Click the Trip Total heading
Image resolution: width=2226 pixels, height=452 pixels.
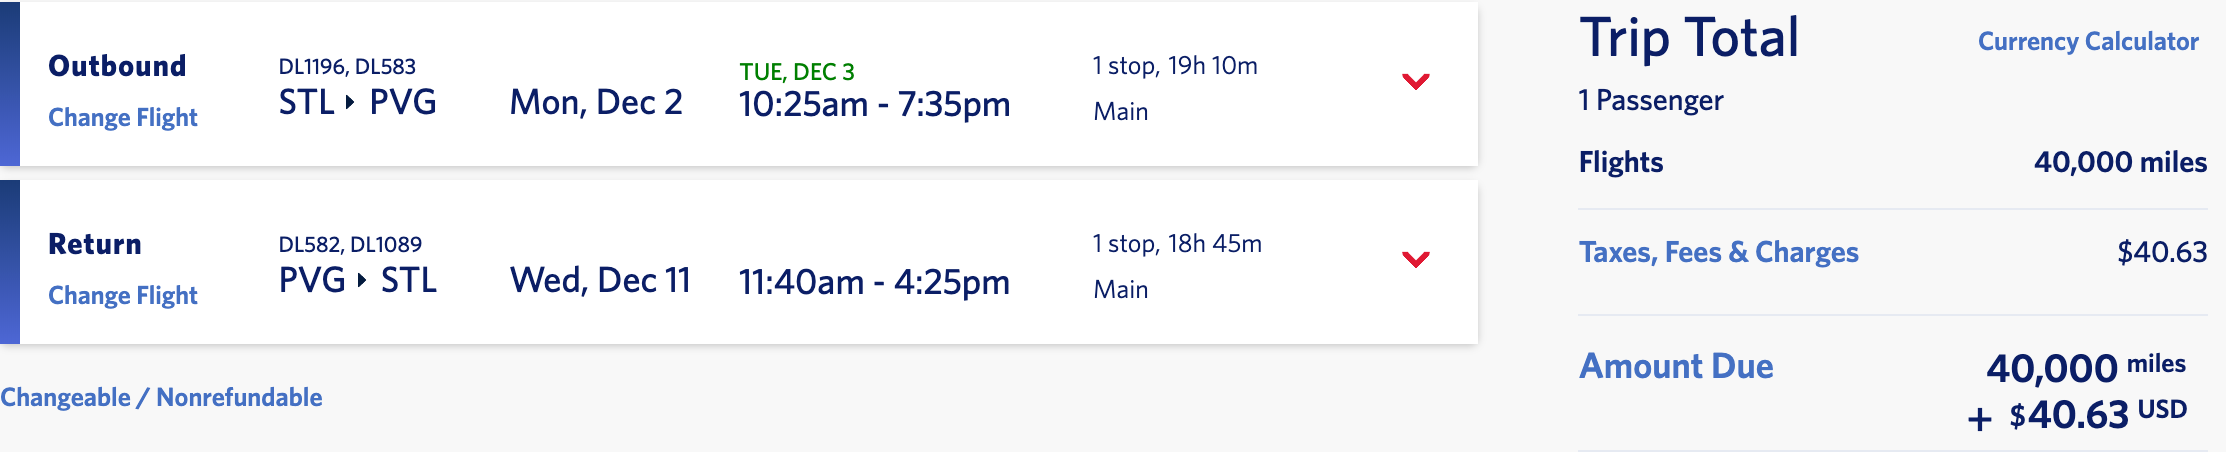[x=1689, y=39]
